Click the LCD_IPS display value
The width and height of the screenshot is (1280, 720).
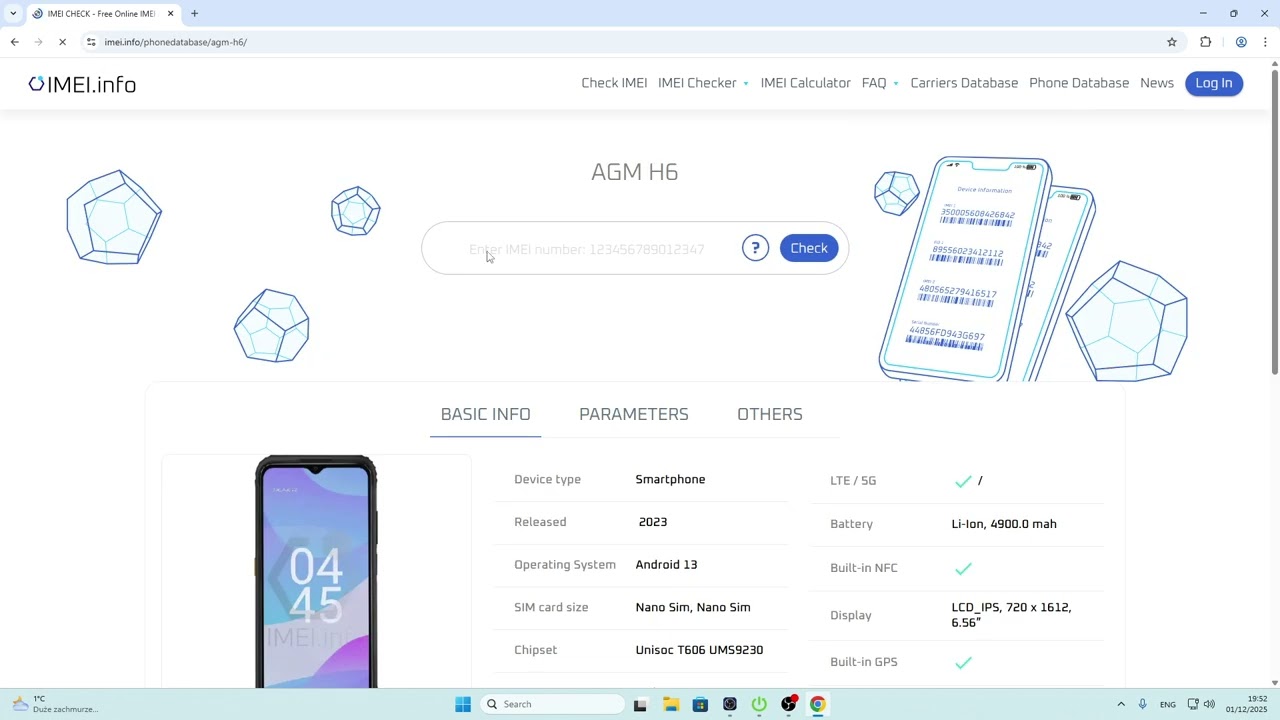coord(1011,615)
